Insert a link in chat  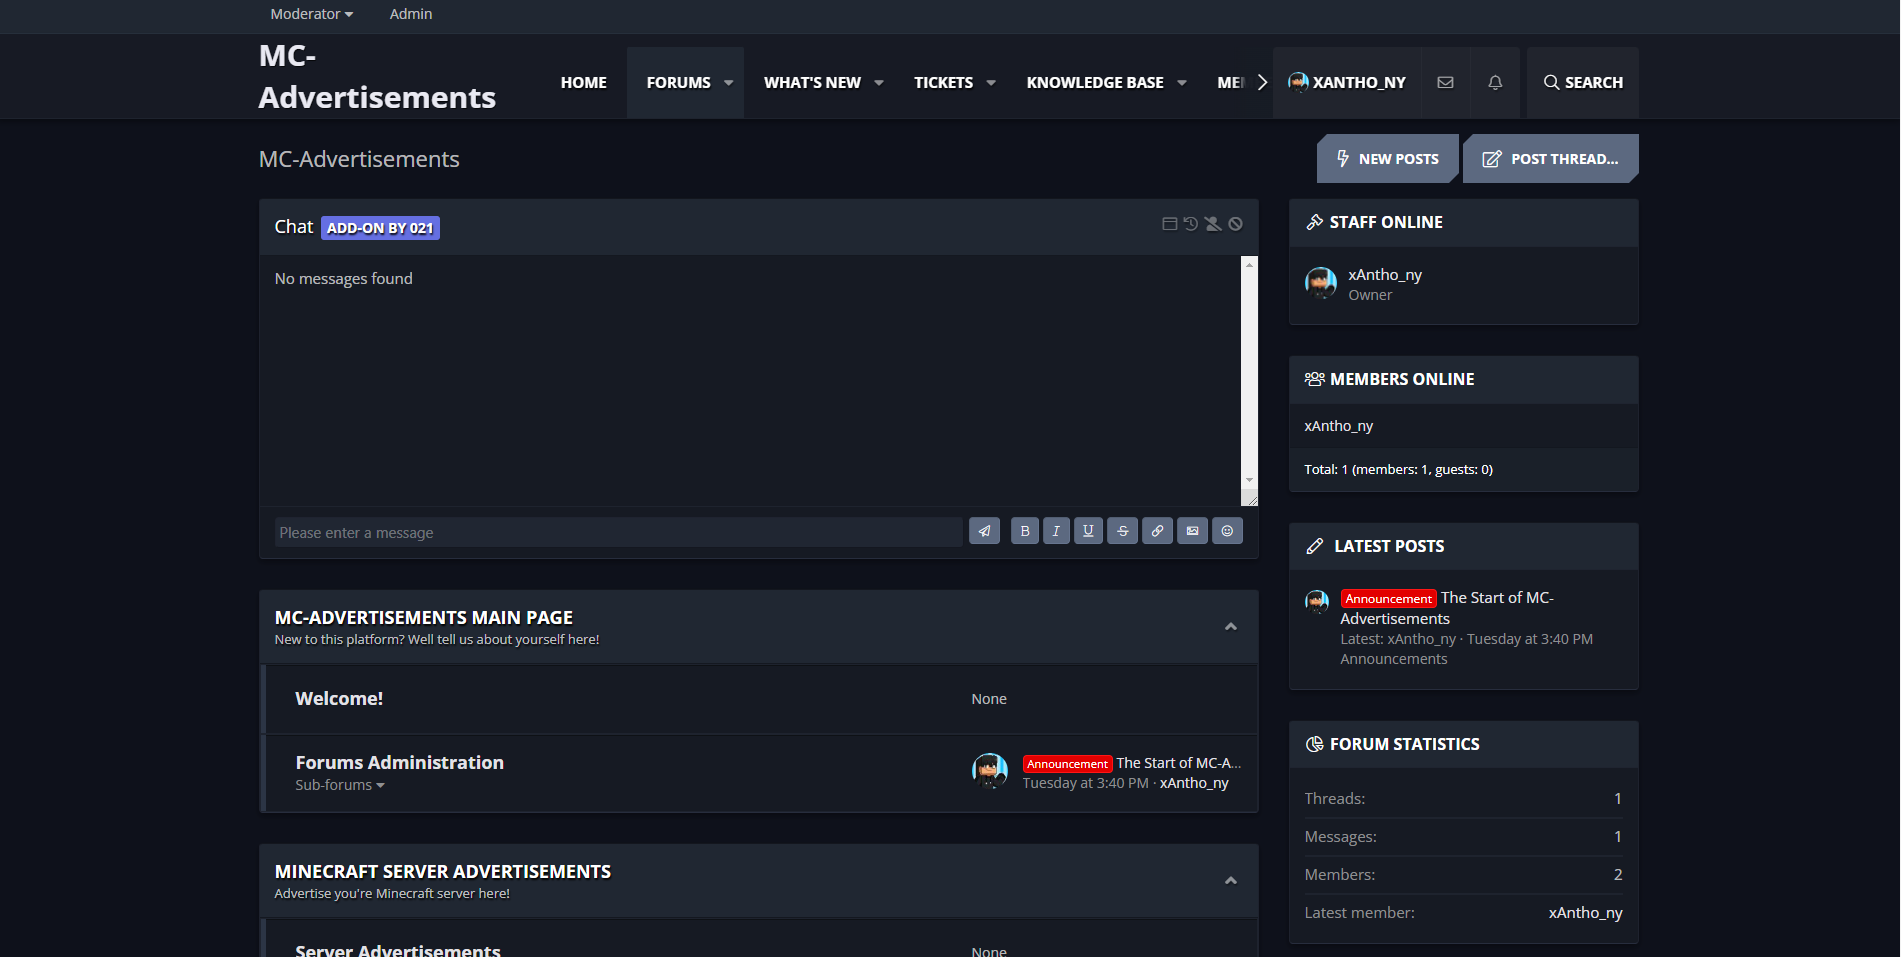(1157, 531)
